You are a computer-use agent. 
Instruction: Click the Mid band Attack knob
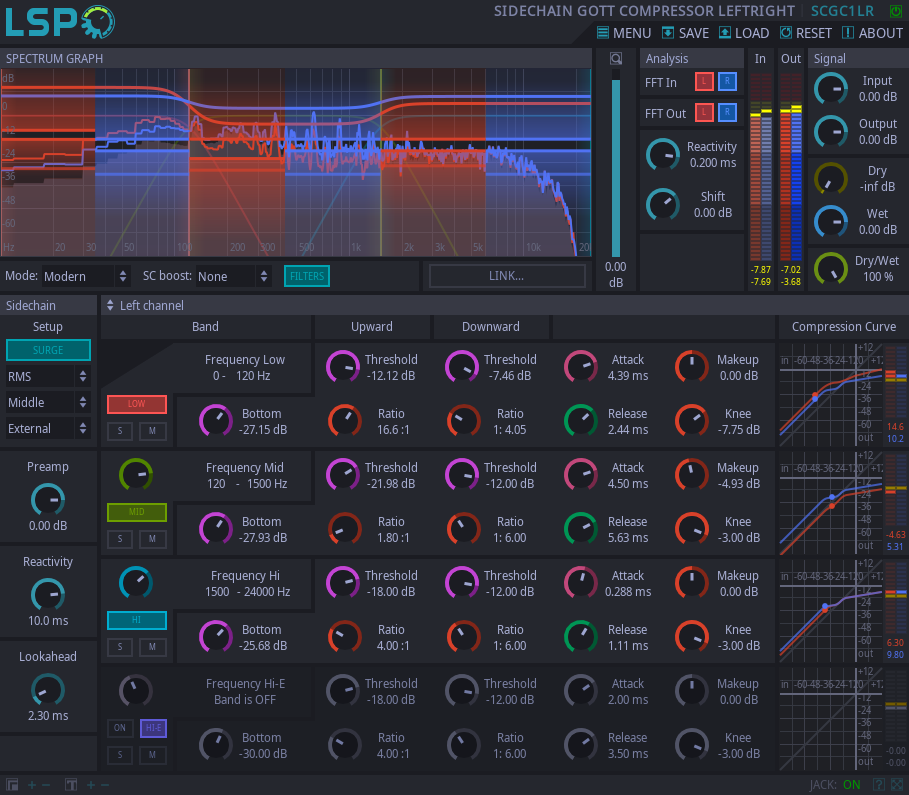(581, 475)
